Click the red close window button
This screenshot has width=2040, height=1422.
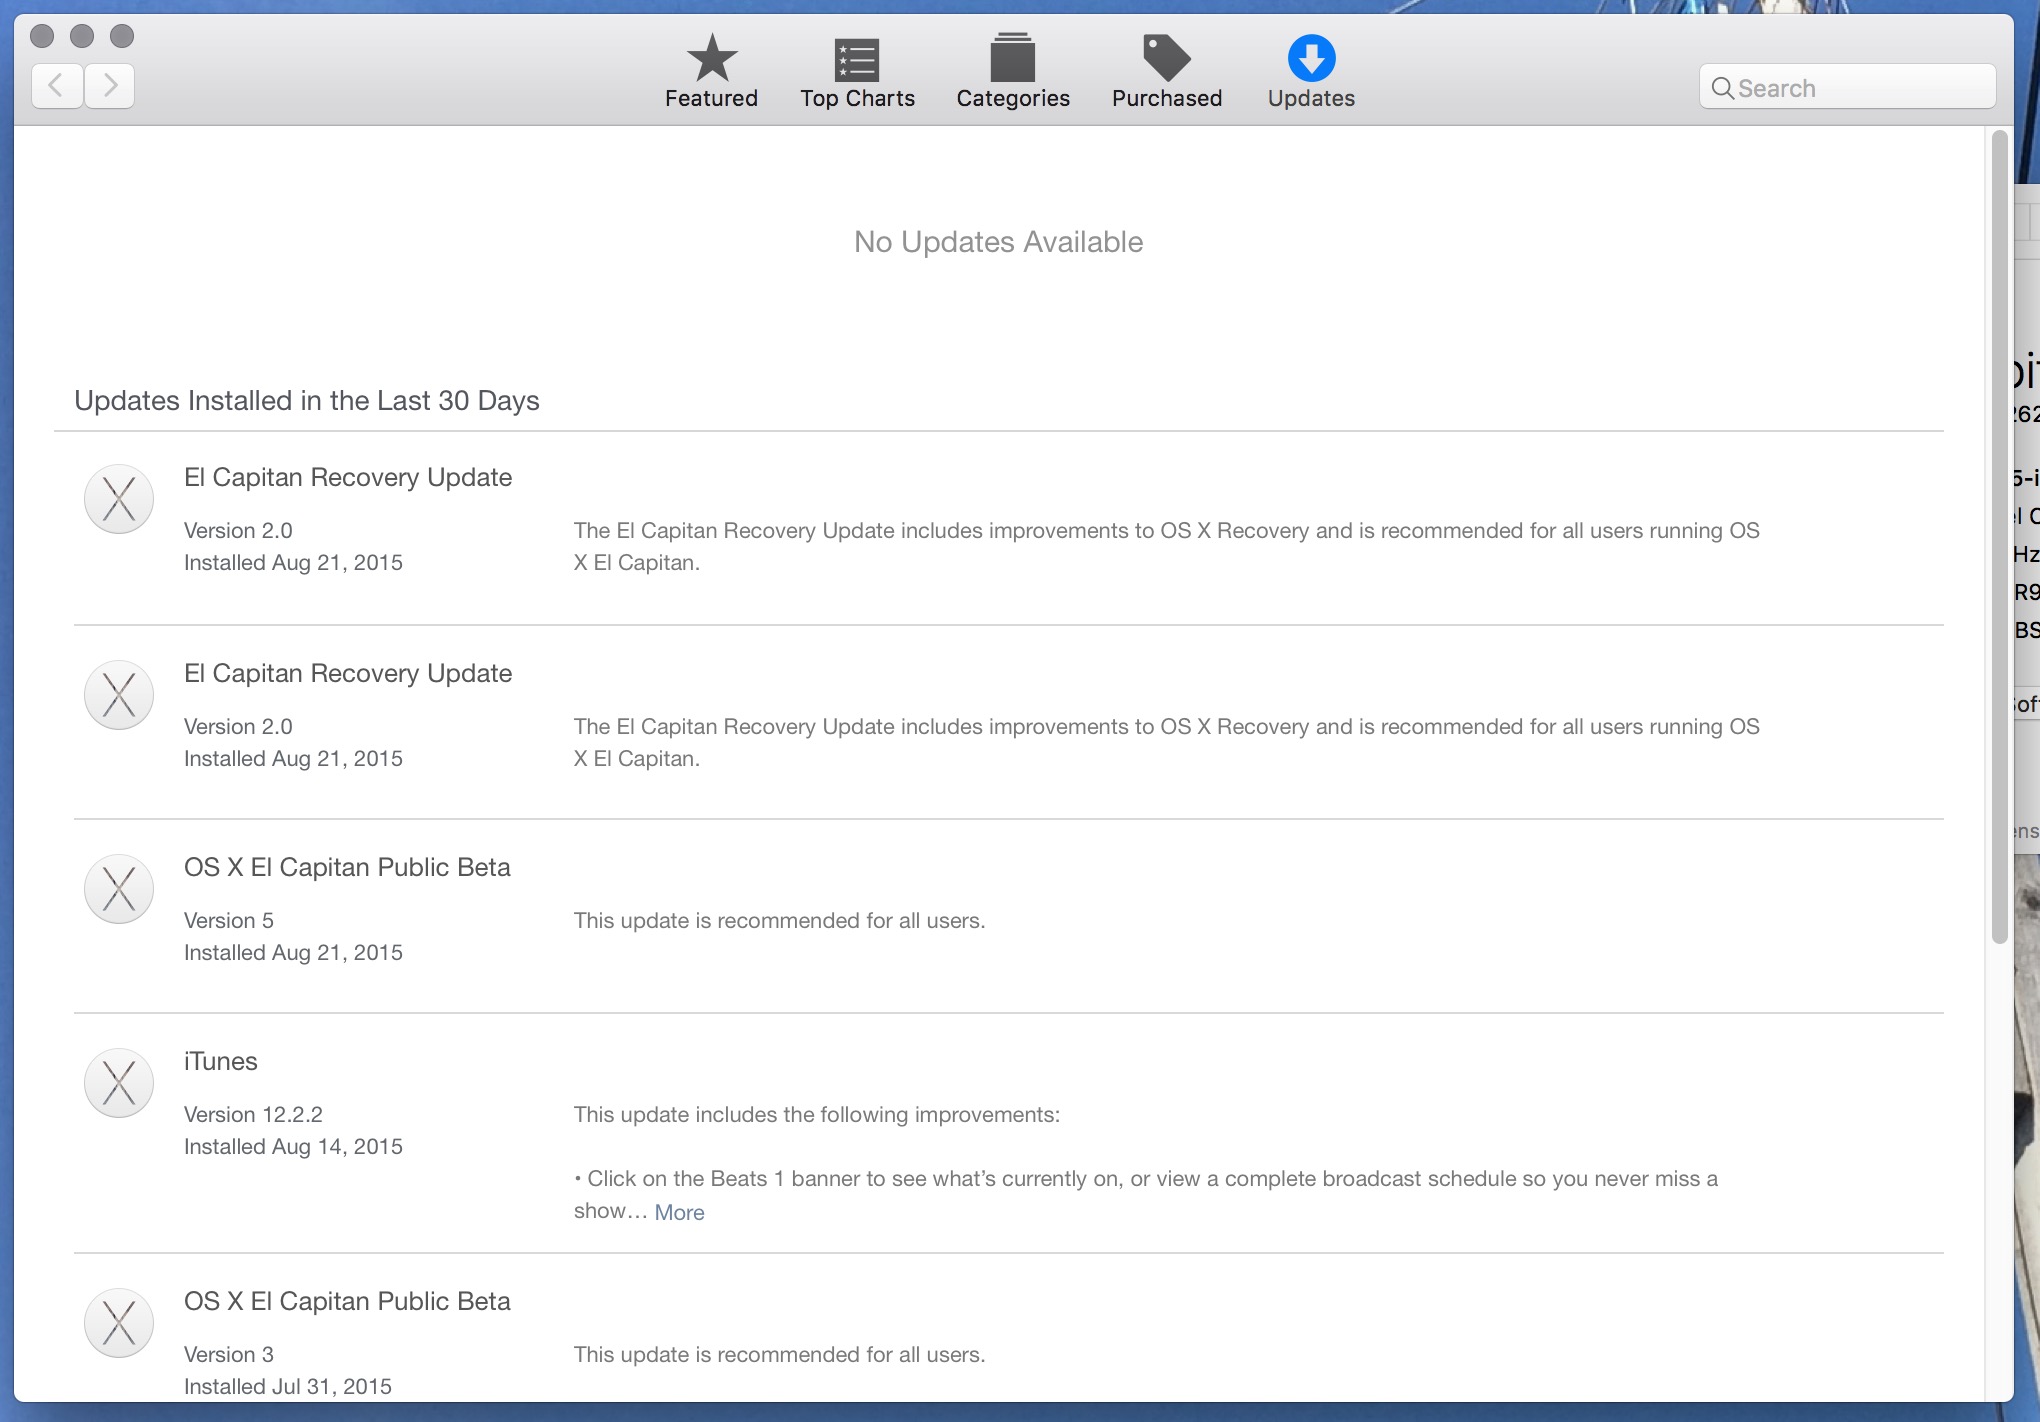(42, 36)
